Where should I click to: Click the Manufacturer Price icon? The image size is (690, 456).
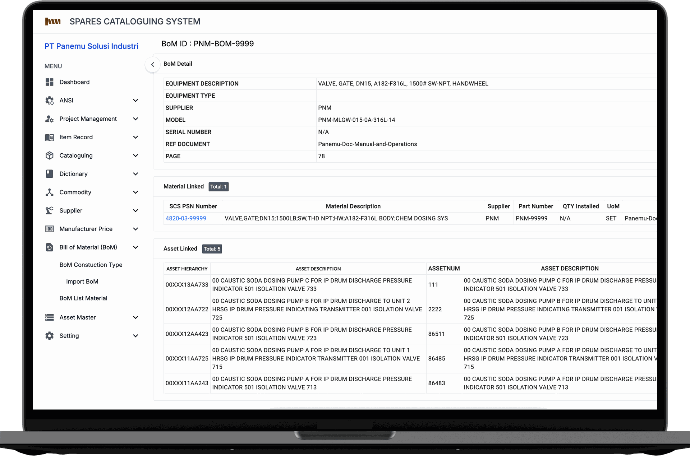(49, 229)
